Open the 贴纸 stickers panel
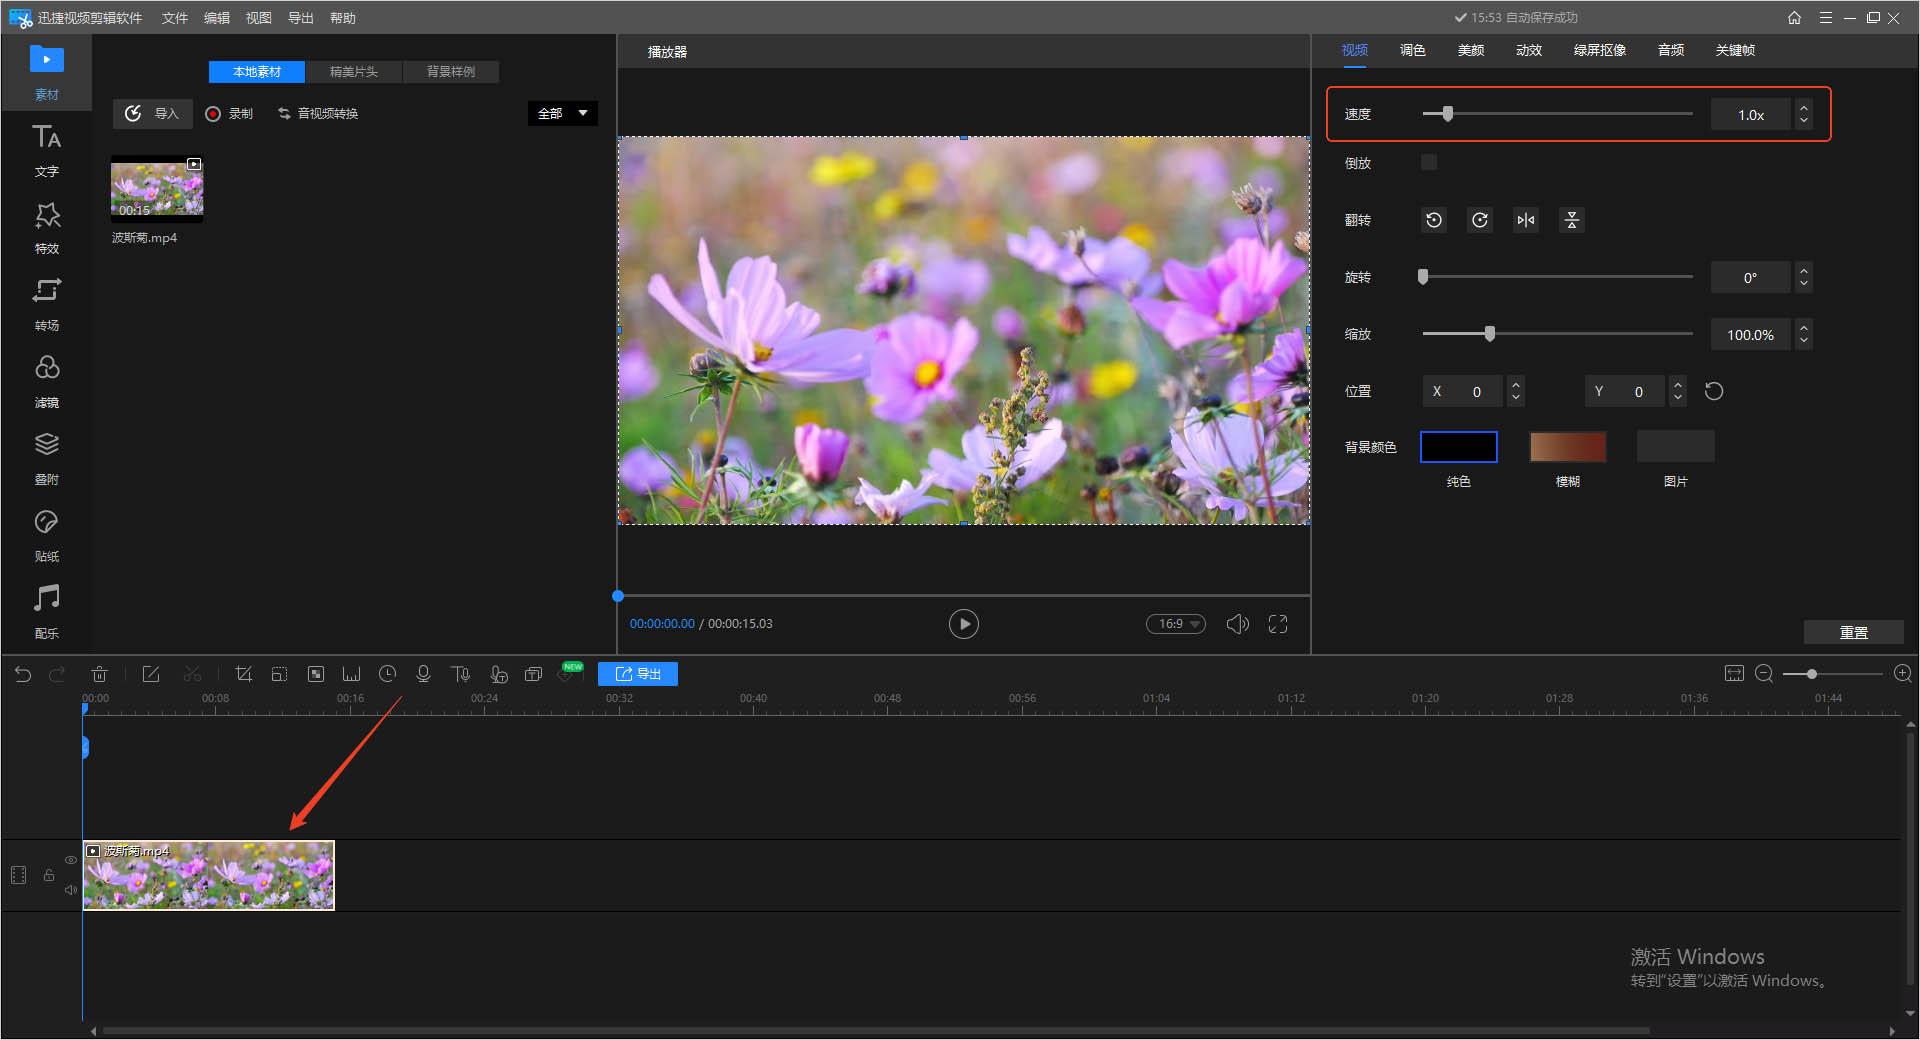1920x1040 pixels. pos(46,535)
